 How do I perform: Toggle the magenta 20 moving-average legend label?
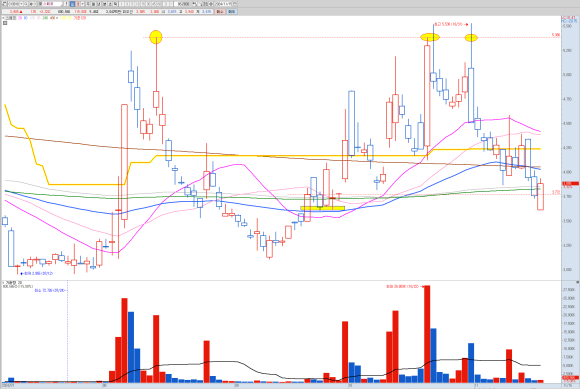[x=20, y=18]
